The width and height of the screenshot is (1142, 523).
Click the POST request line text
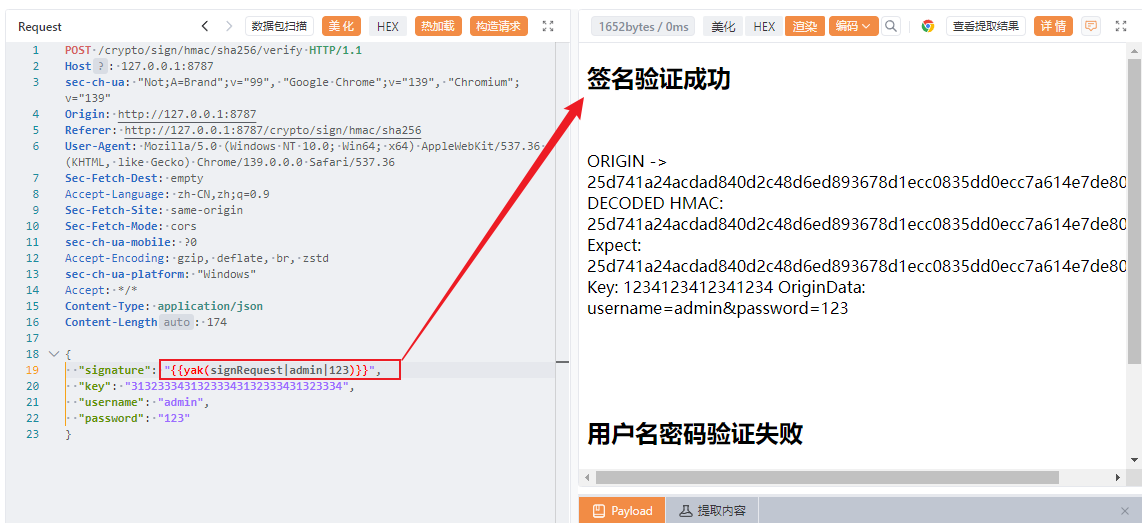click(213, 50)
